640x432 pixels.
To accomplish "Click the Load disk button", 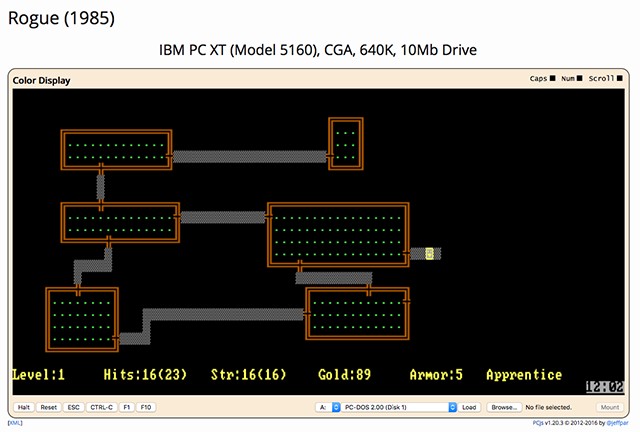I will tap(469, 408).
